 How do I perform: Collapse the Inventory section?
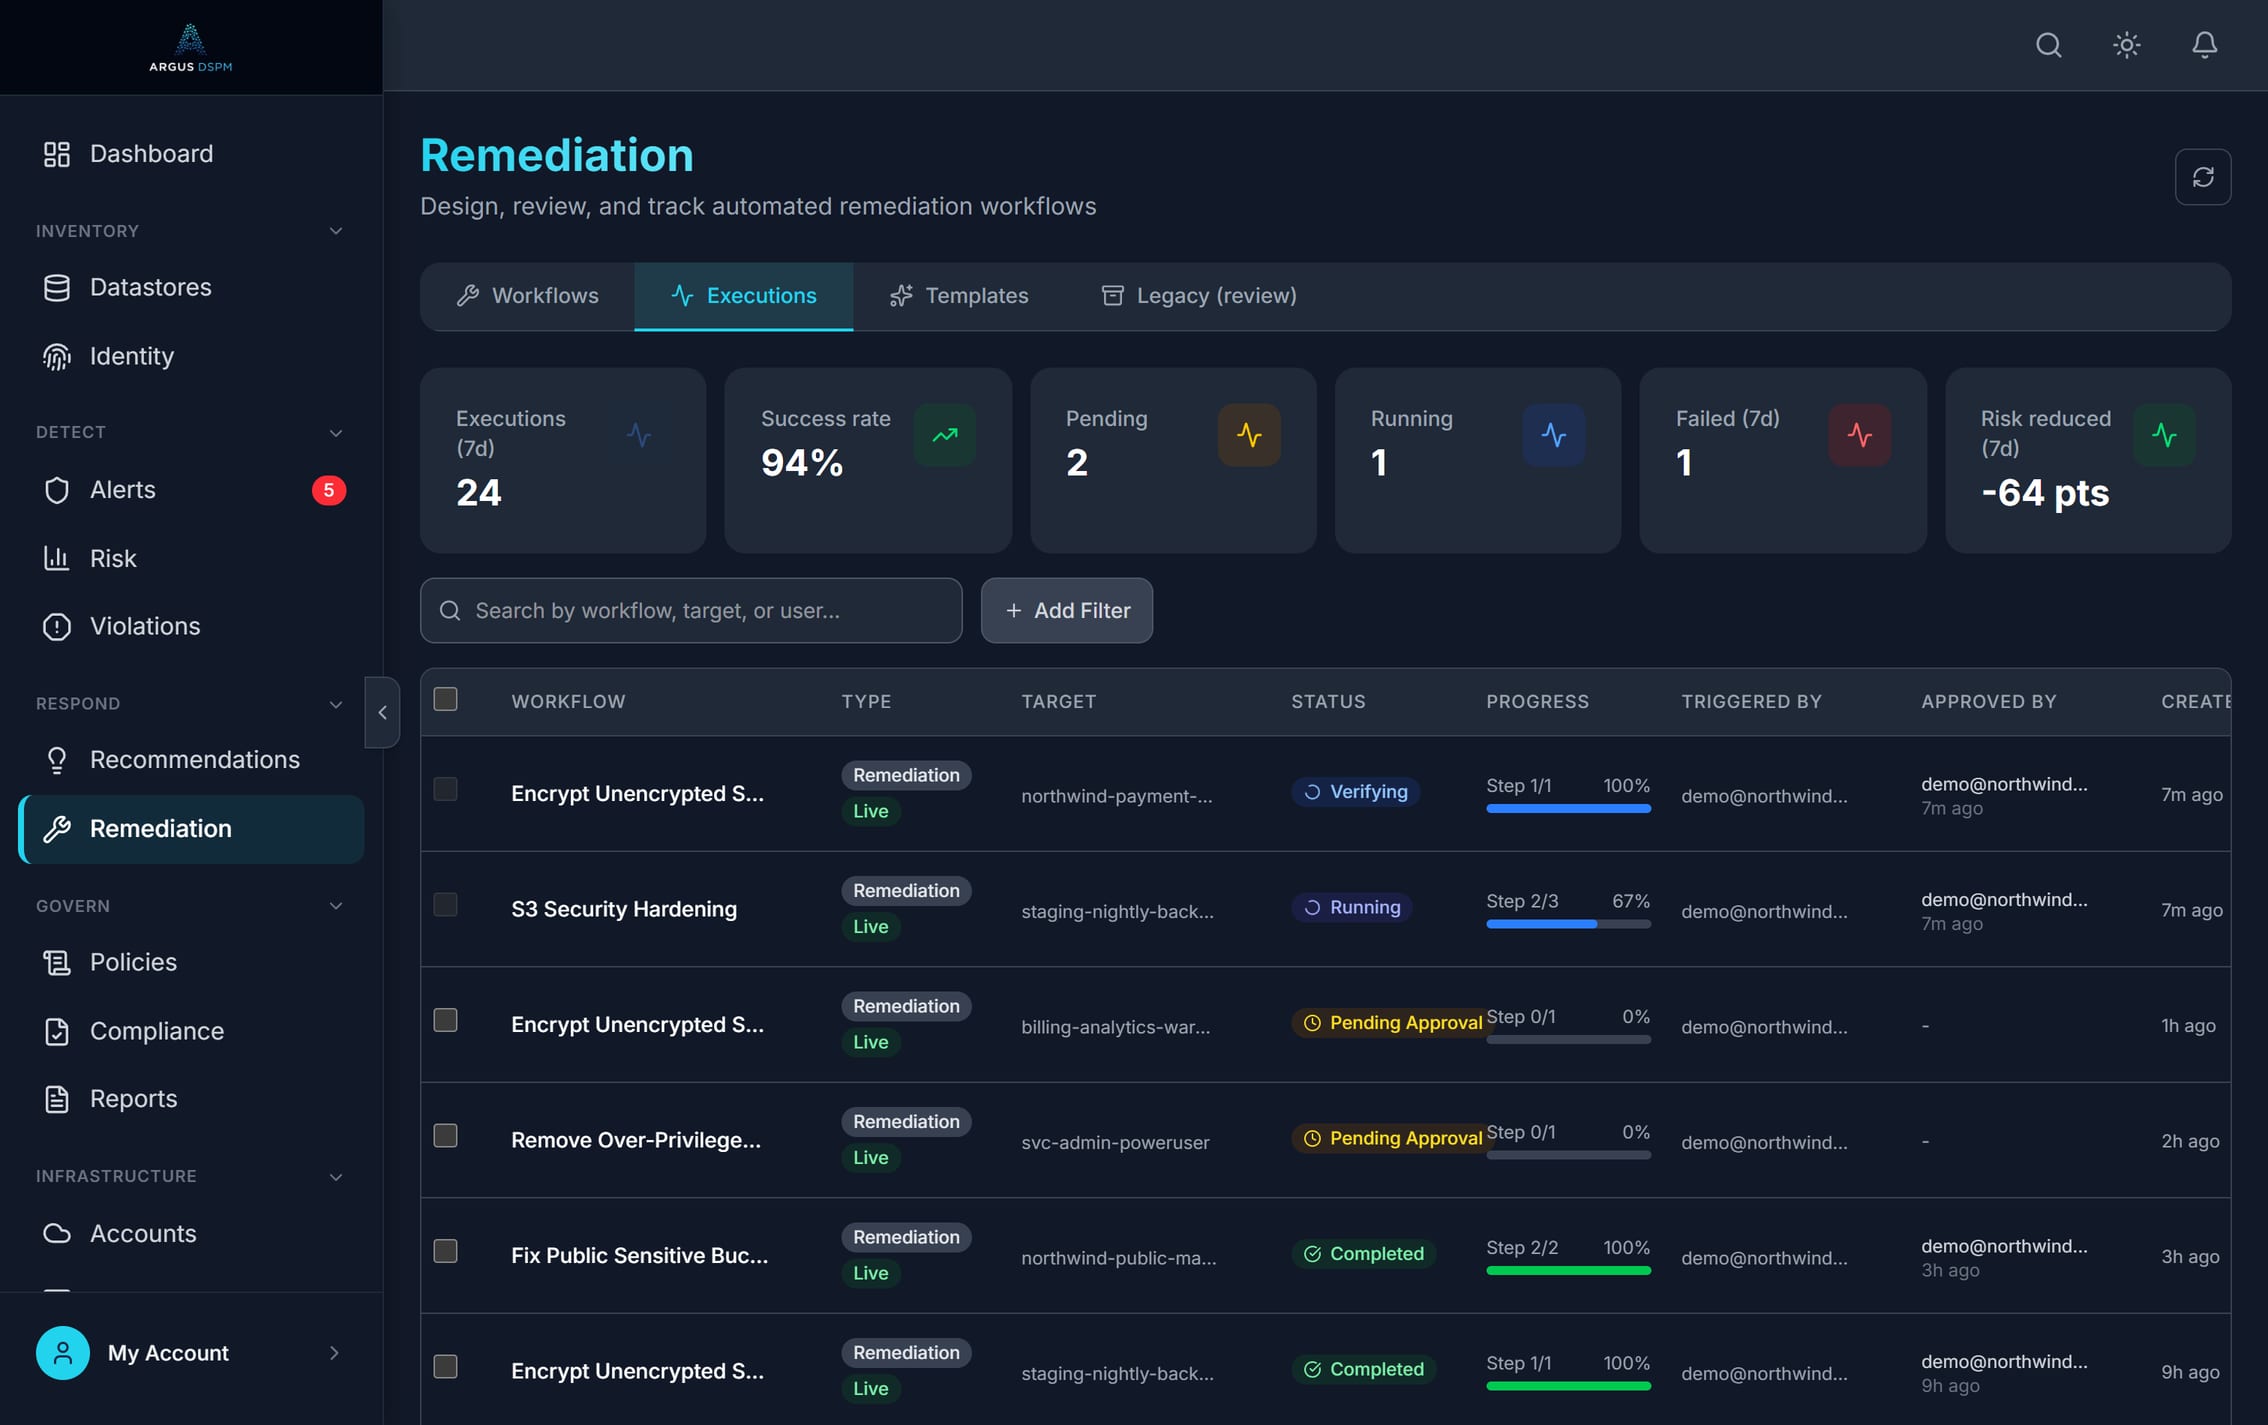point(336,231)
